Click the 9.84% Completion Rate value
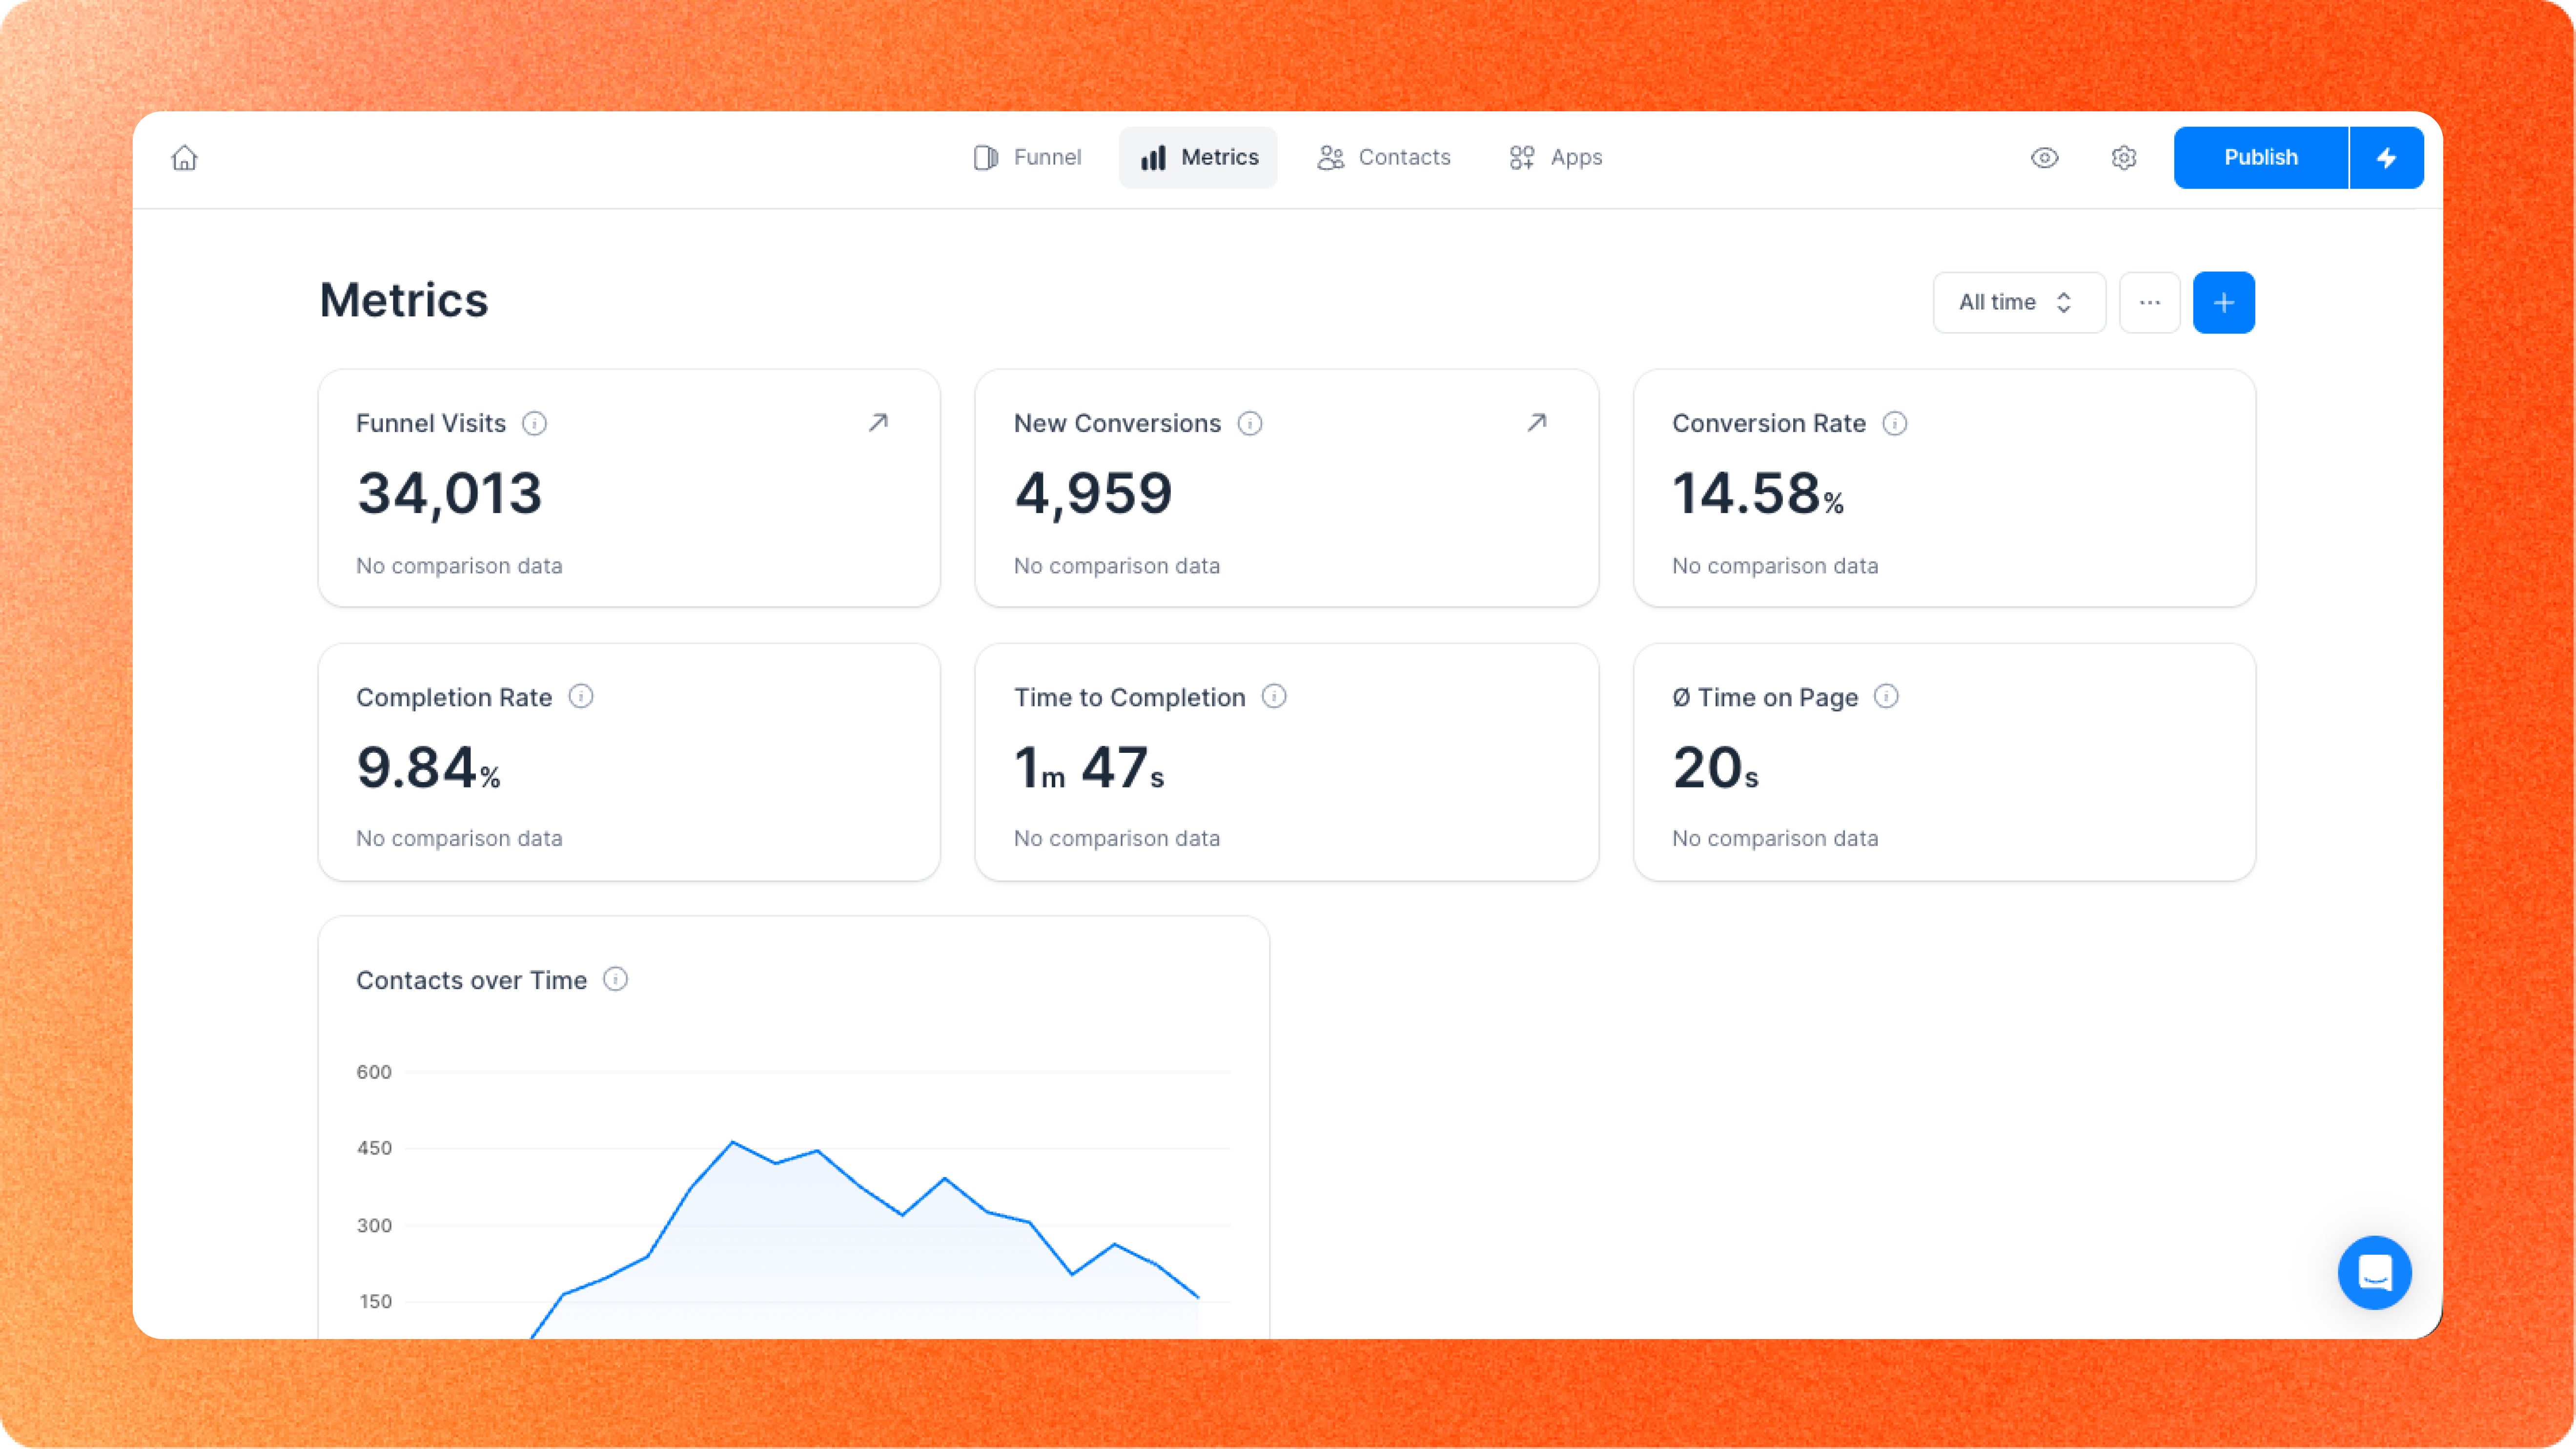 point(428,768)
